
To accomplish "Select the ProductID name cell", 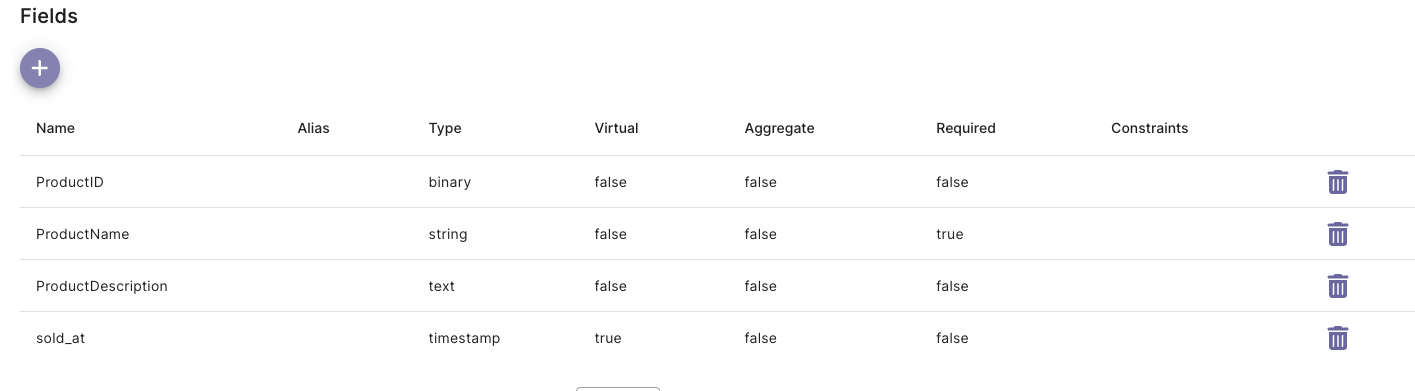I will pos(70,182).
